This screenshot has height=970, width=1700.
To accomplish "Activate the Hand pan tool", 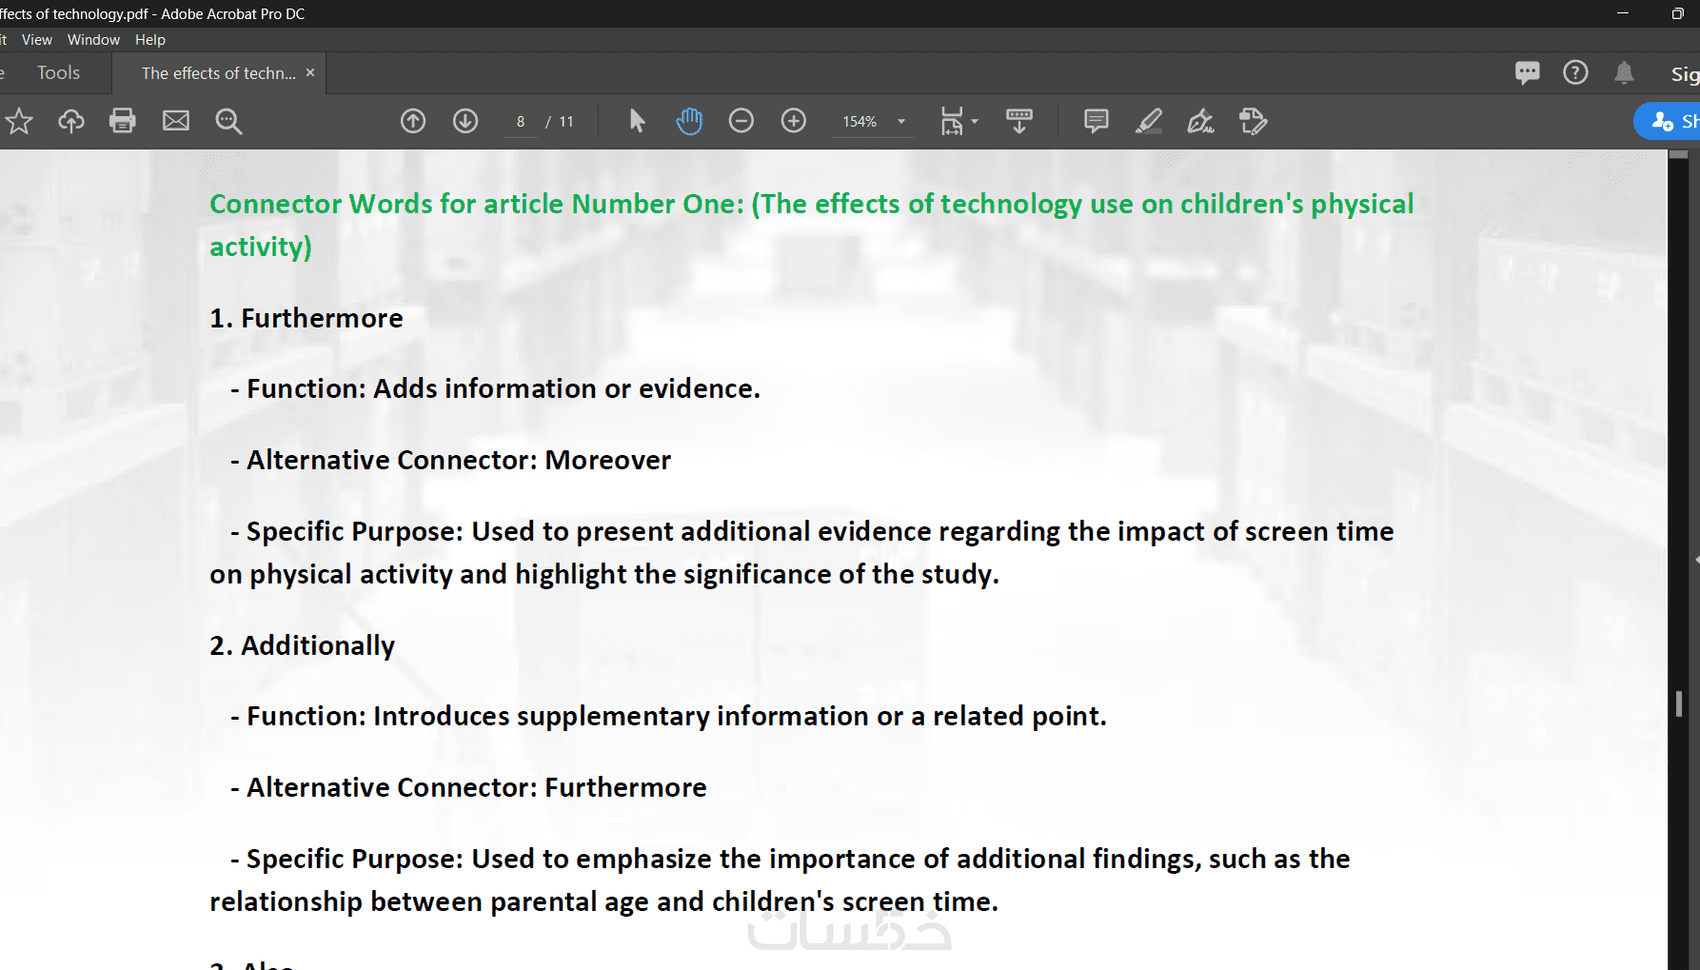I will 689,121.
